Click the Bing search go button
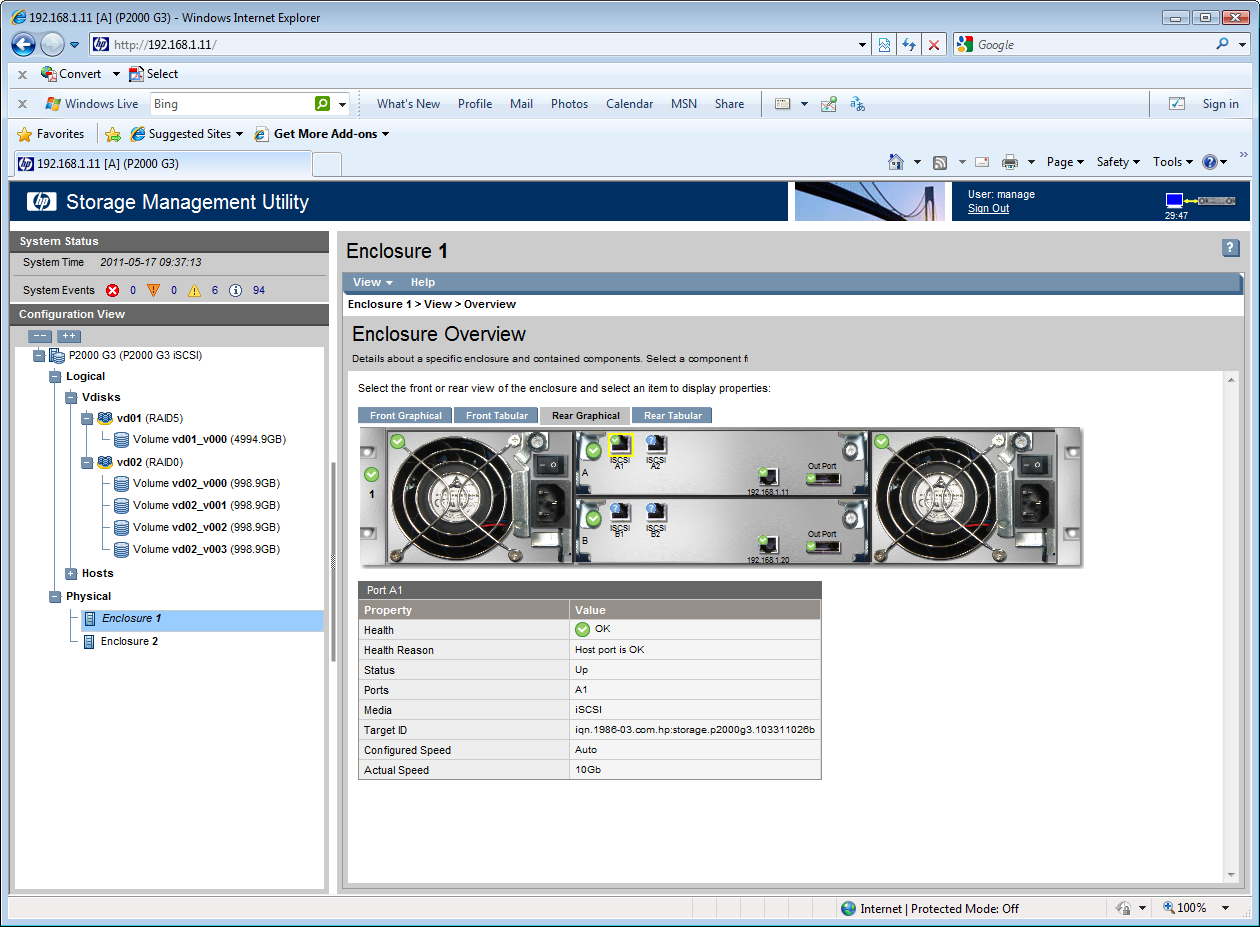The height and width of the screenshot is (927, 1260). point(322,104)
